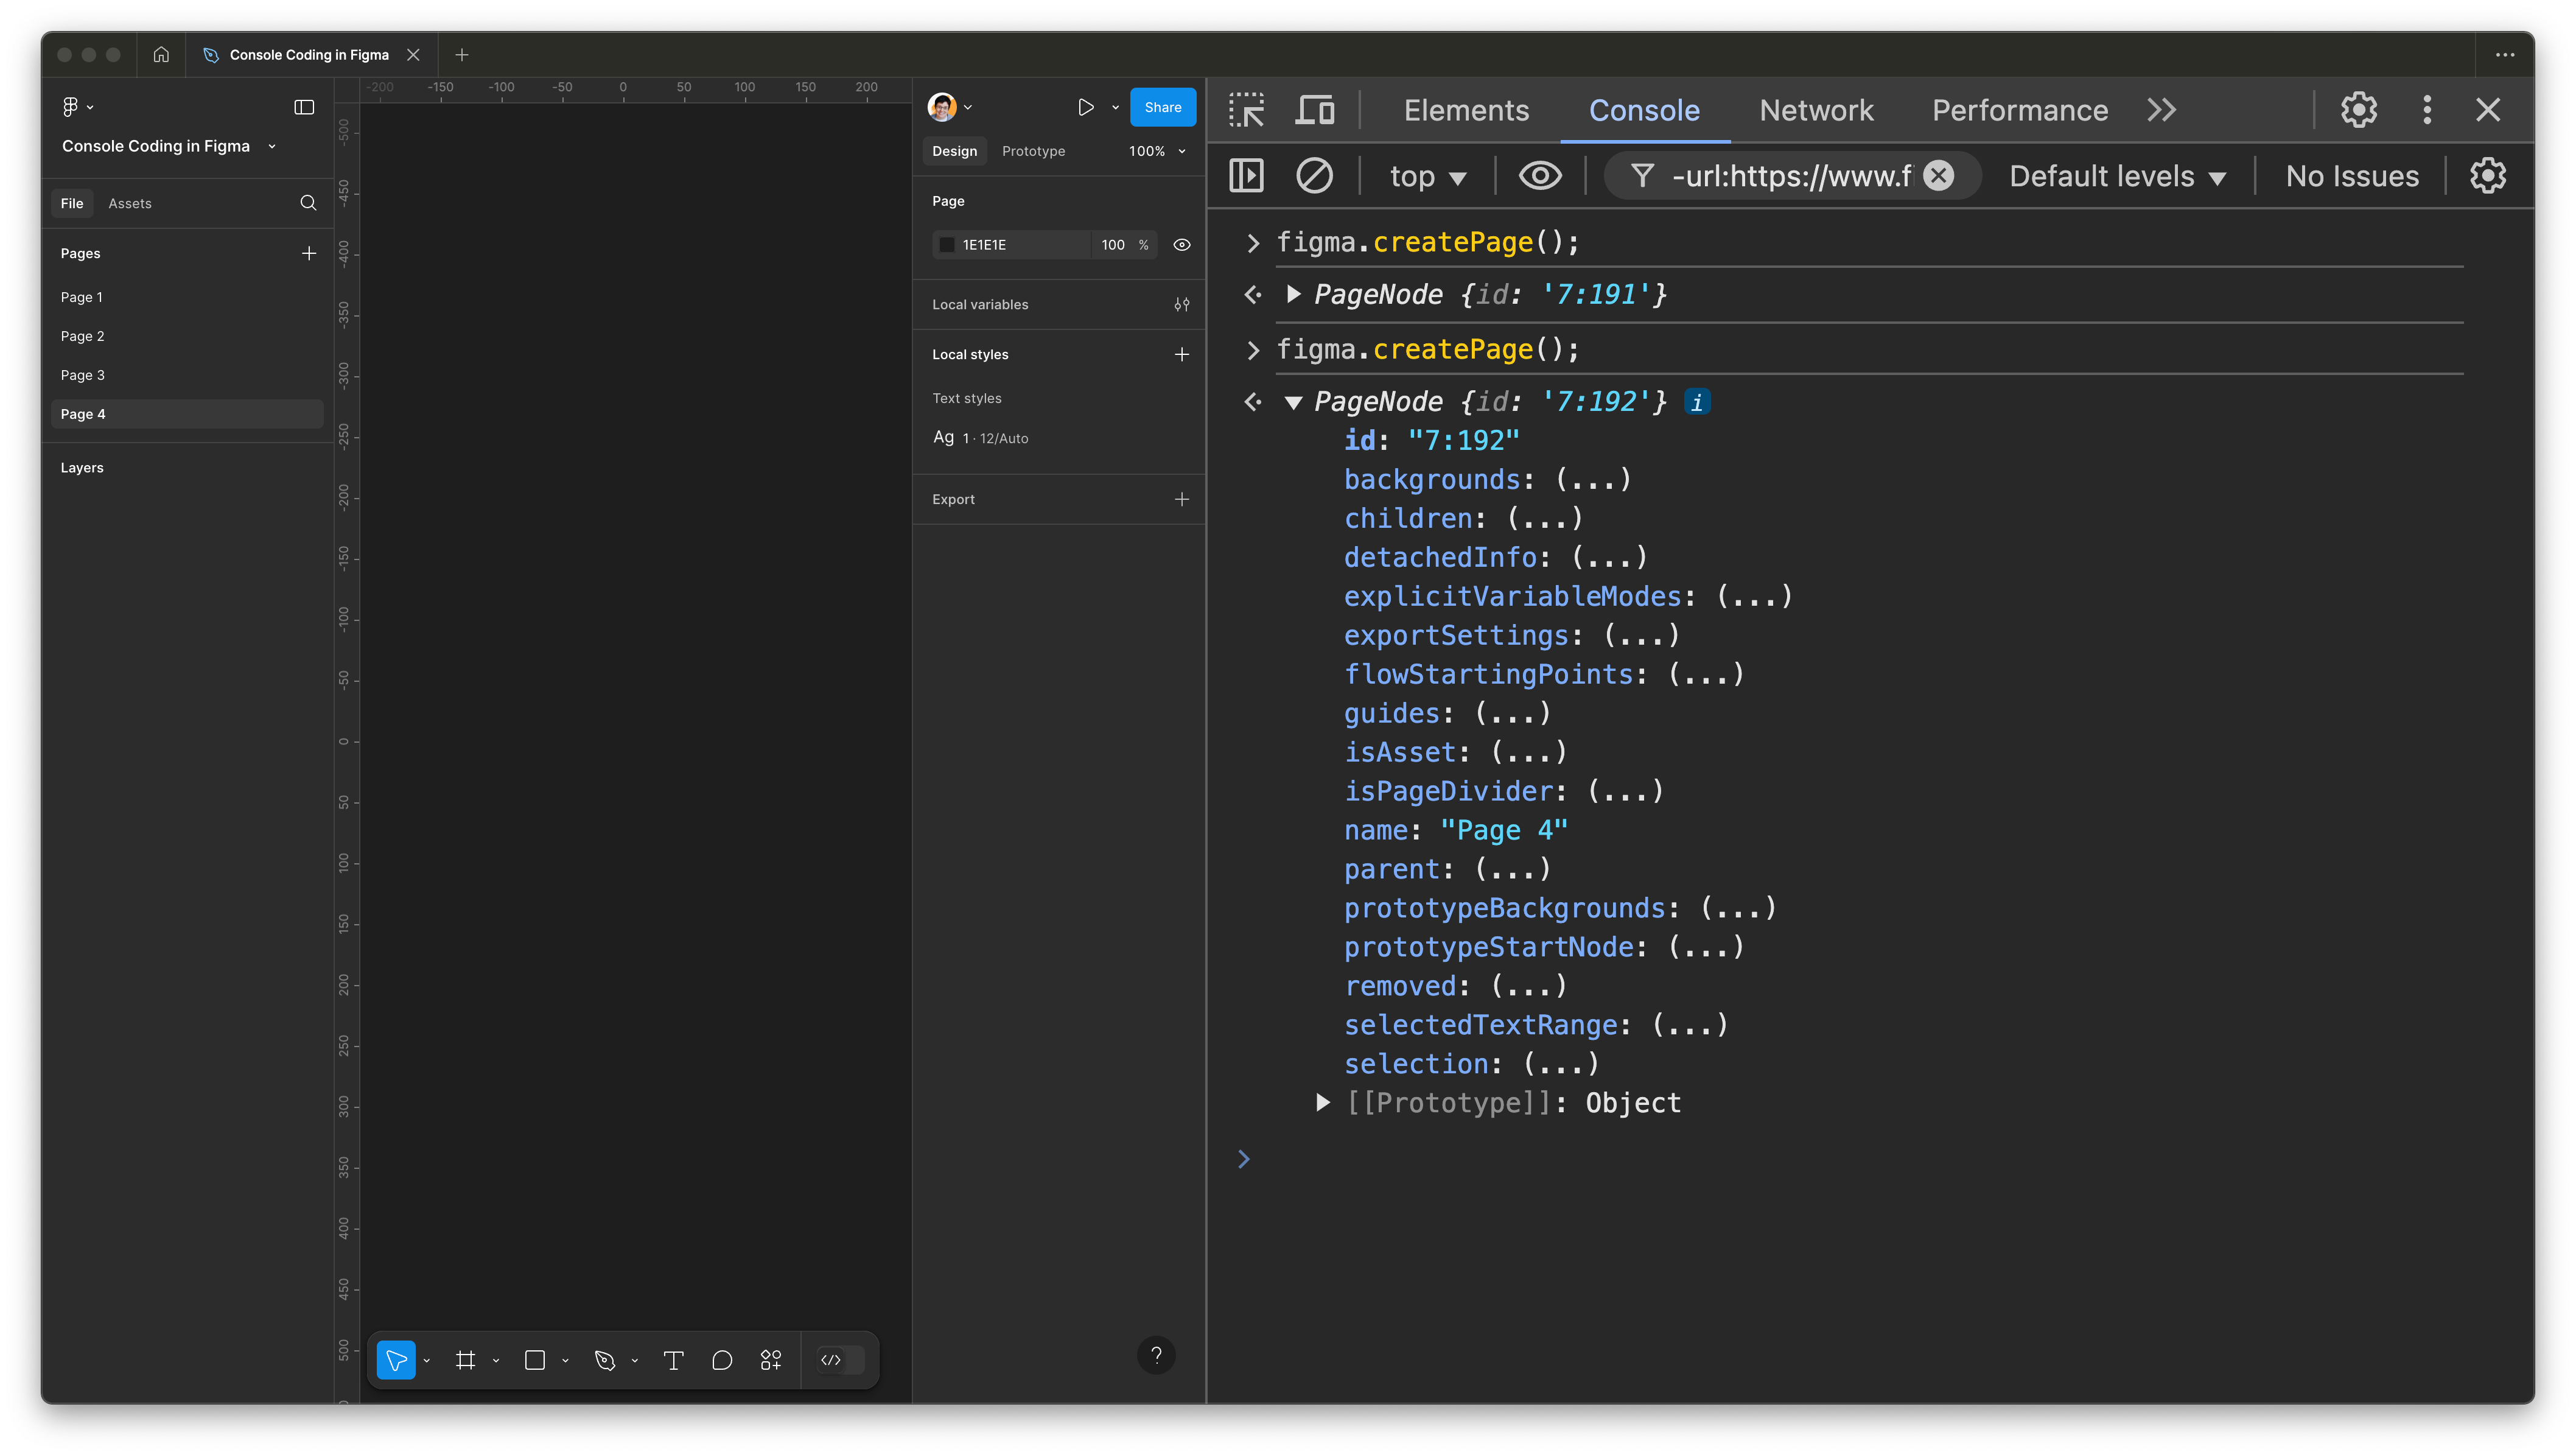Clear the console output
The height and width of the screenshot is (1455, 2576).
(x=1315, y=175)
